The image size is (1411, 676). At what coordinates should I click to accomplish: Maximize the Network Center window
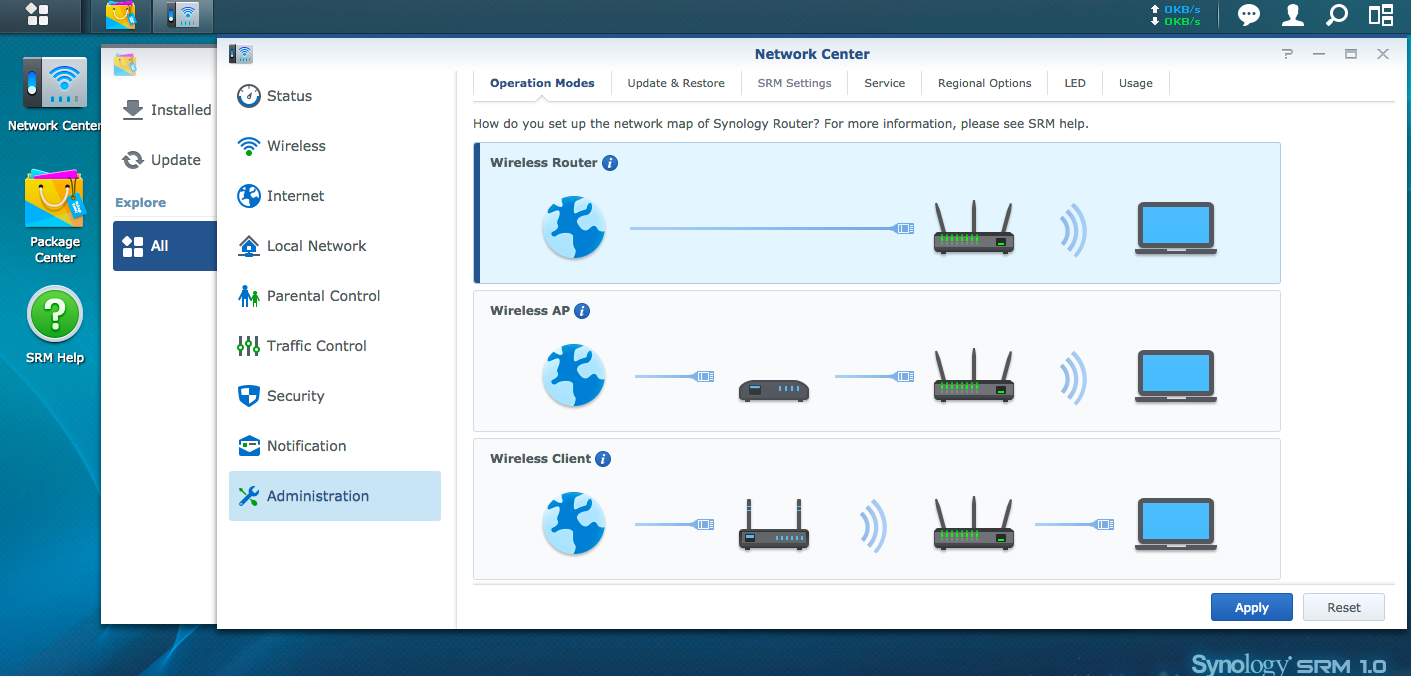point(1351,55)
